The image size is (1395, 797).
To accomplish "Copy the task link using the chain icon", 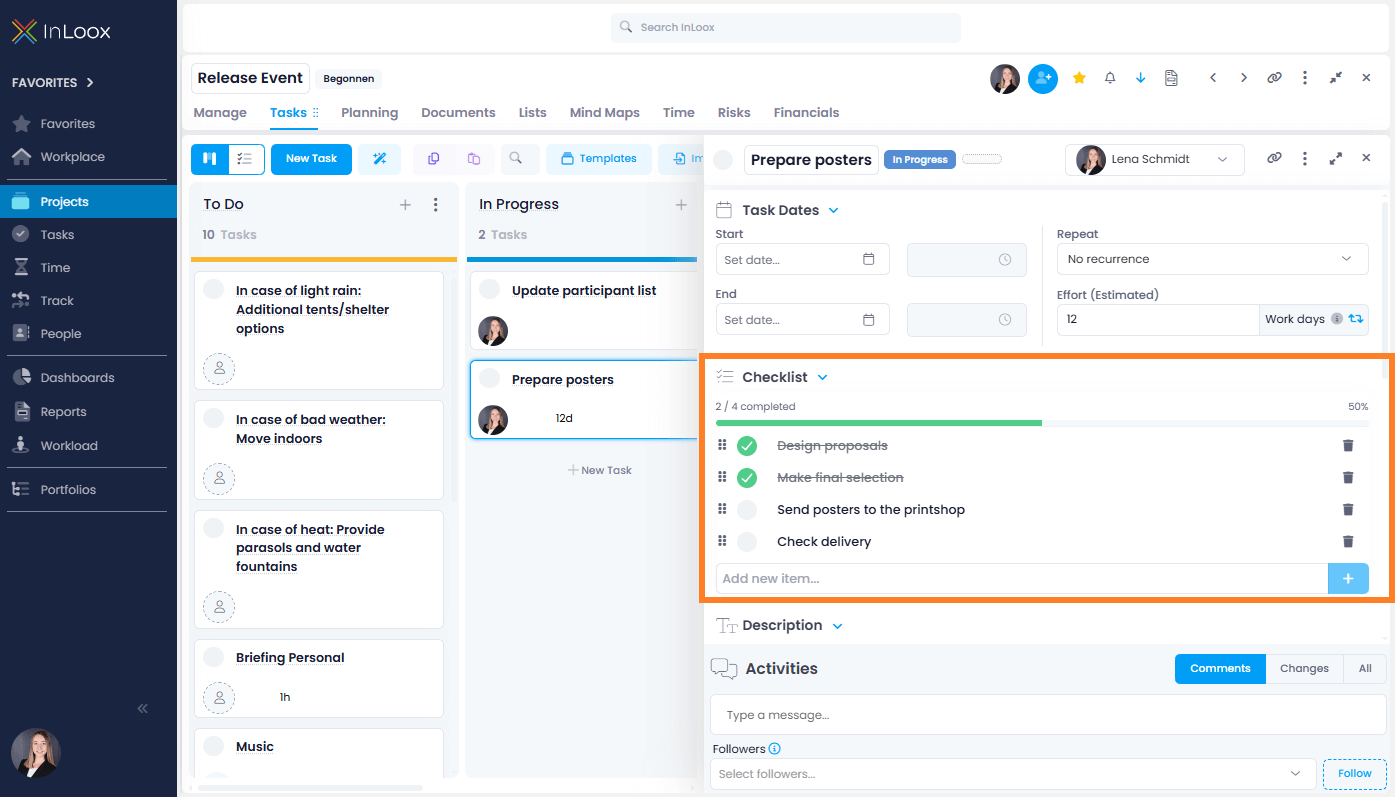I will point(1274,159).
